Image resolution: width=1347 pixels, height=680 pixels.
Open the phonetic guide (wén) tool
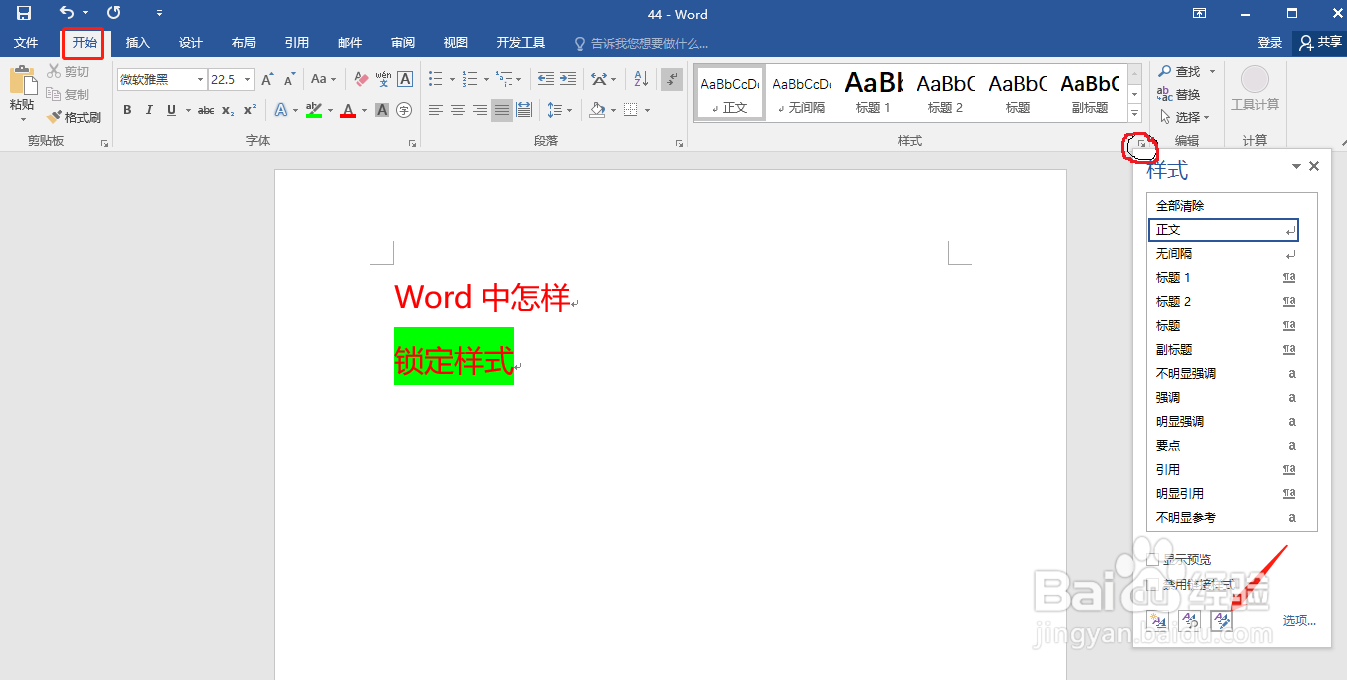[383, 79]
